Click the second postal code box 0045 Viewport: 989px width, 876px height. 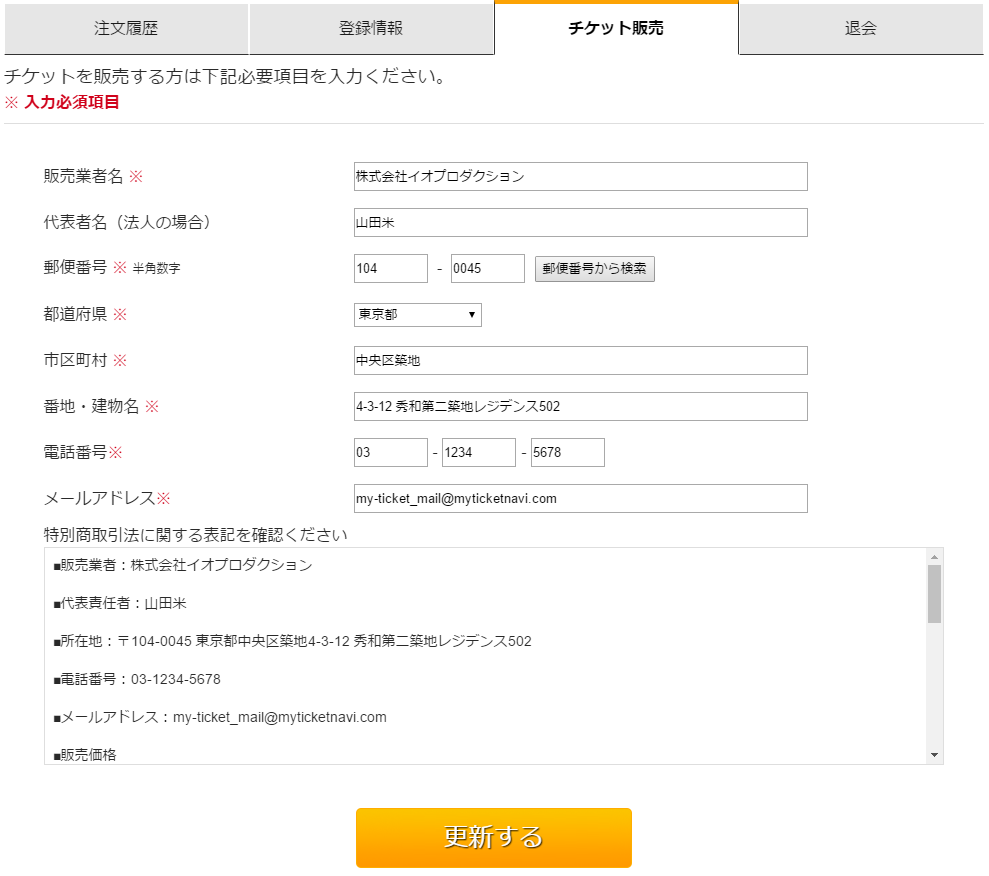coord(487,269)
